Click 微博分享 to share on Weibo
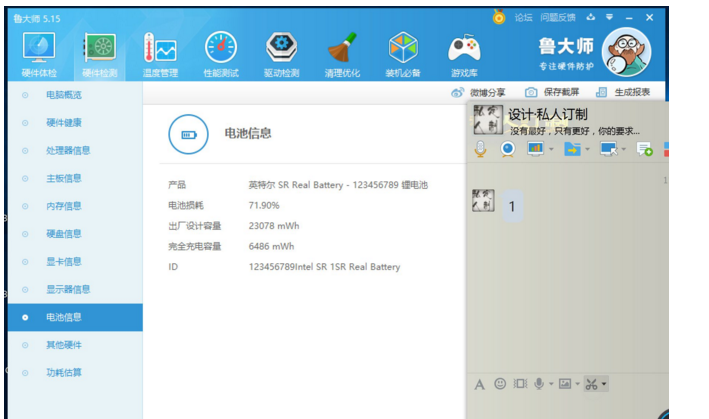The width and height of the screenshot is (709, 419). [478, 92]
